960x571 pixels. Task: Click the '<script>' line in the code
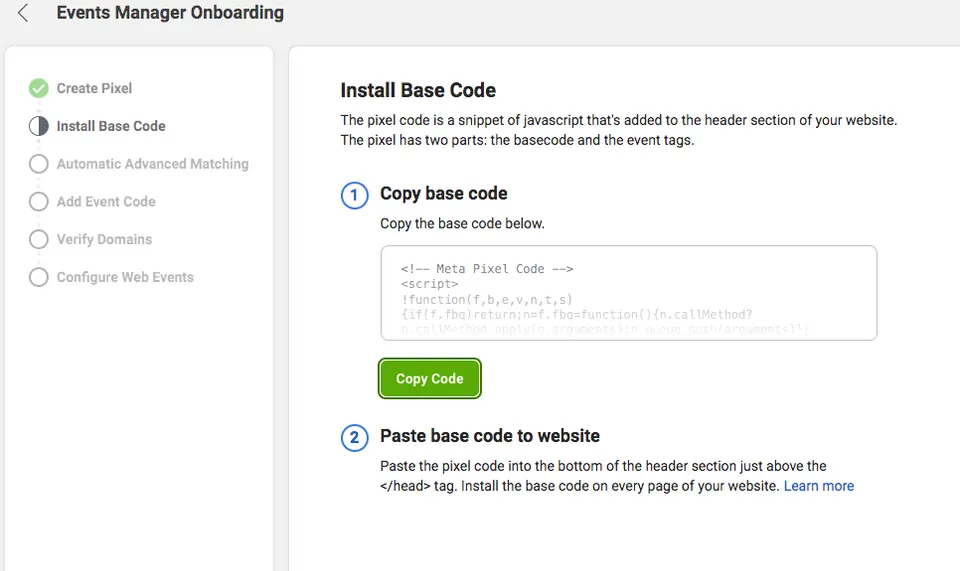point(429,284)
